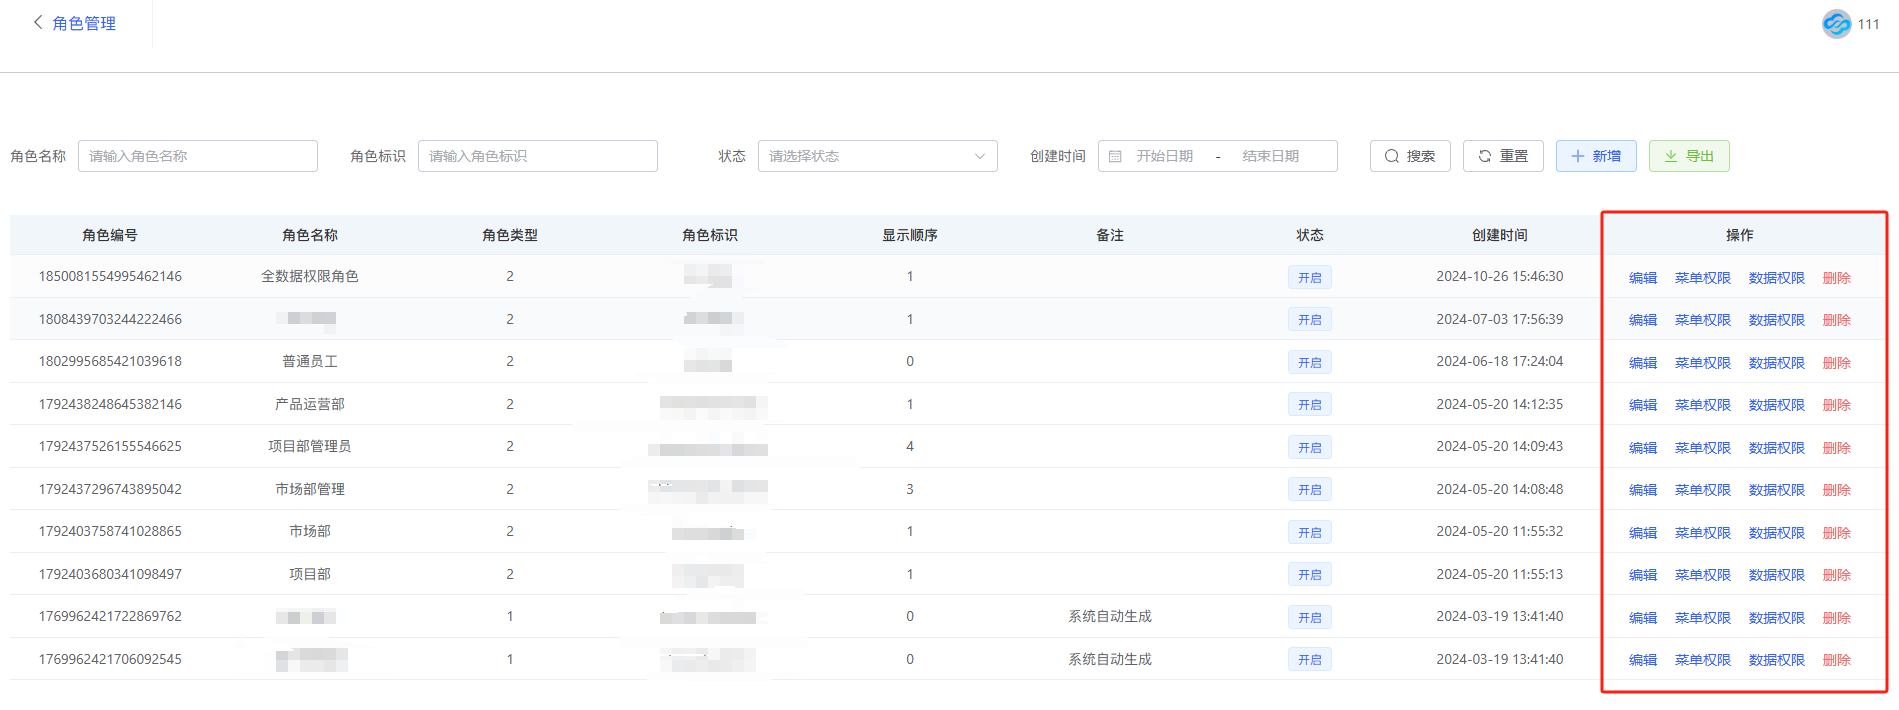Select the 开始日期 start date field

click(x=1164, y=156)
